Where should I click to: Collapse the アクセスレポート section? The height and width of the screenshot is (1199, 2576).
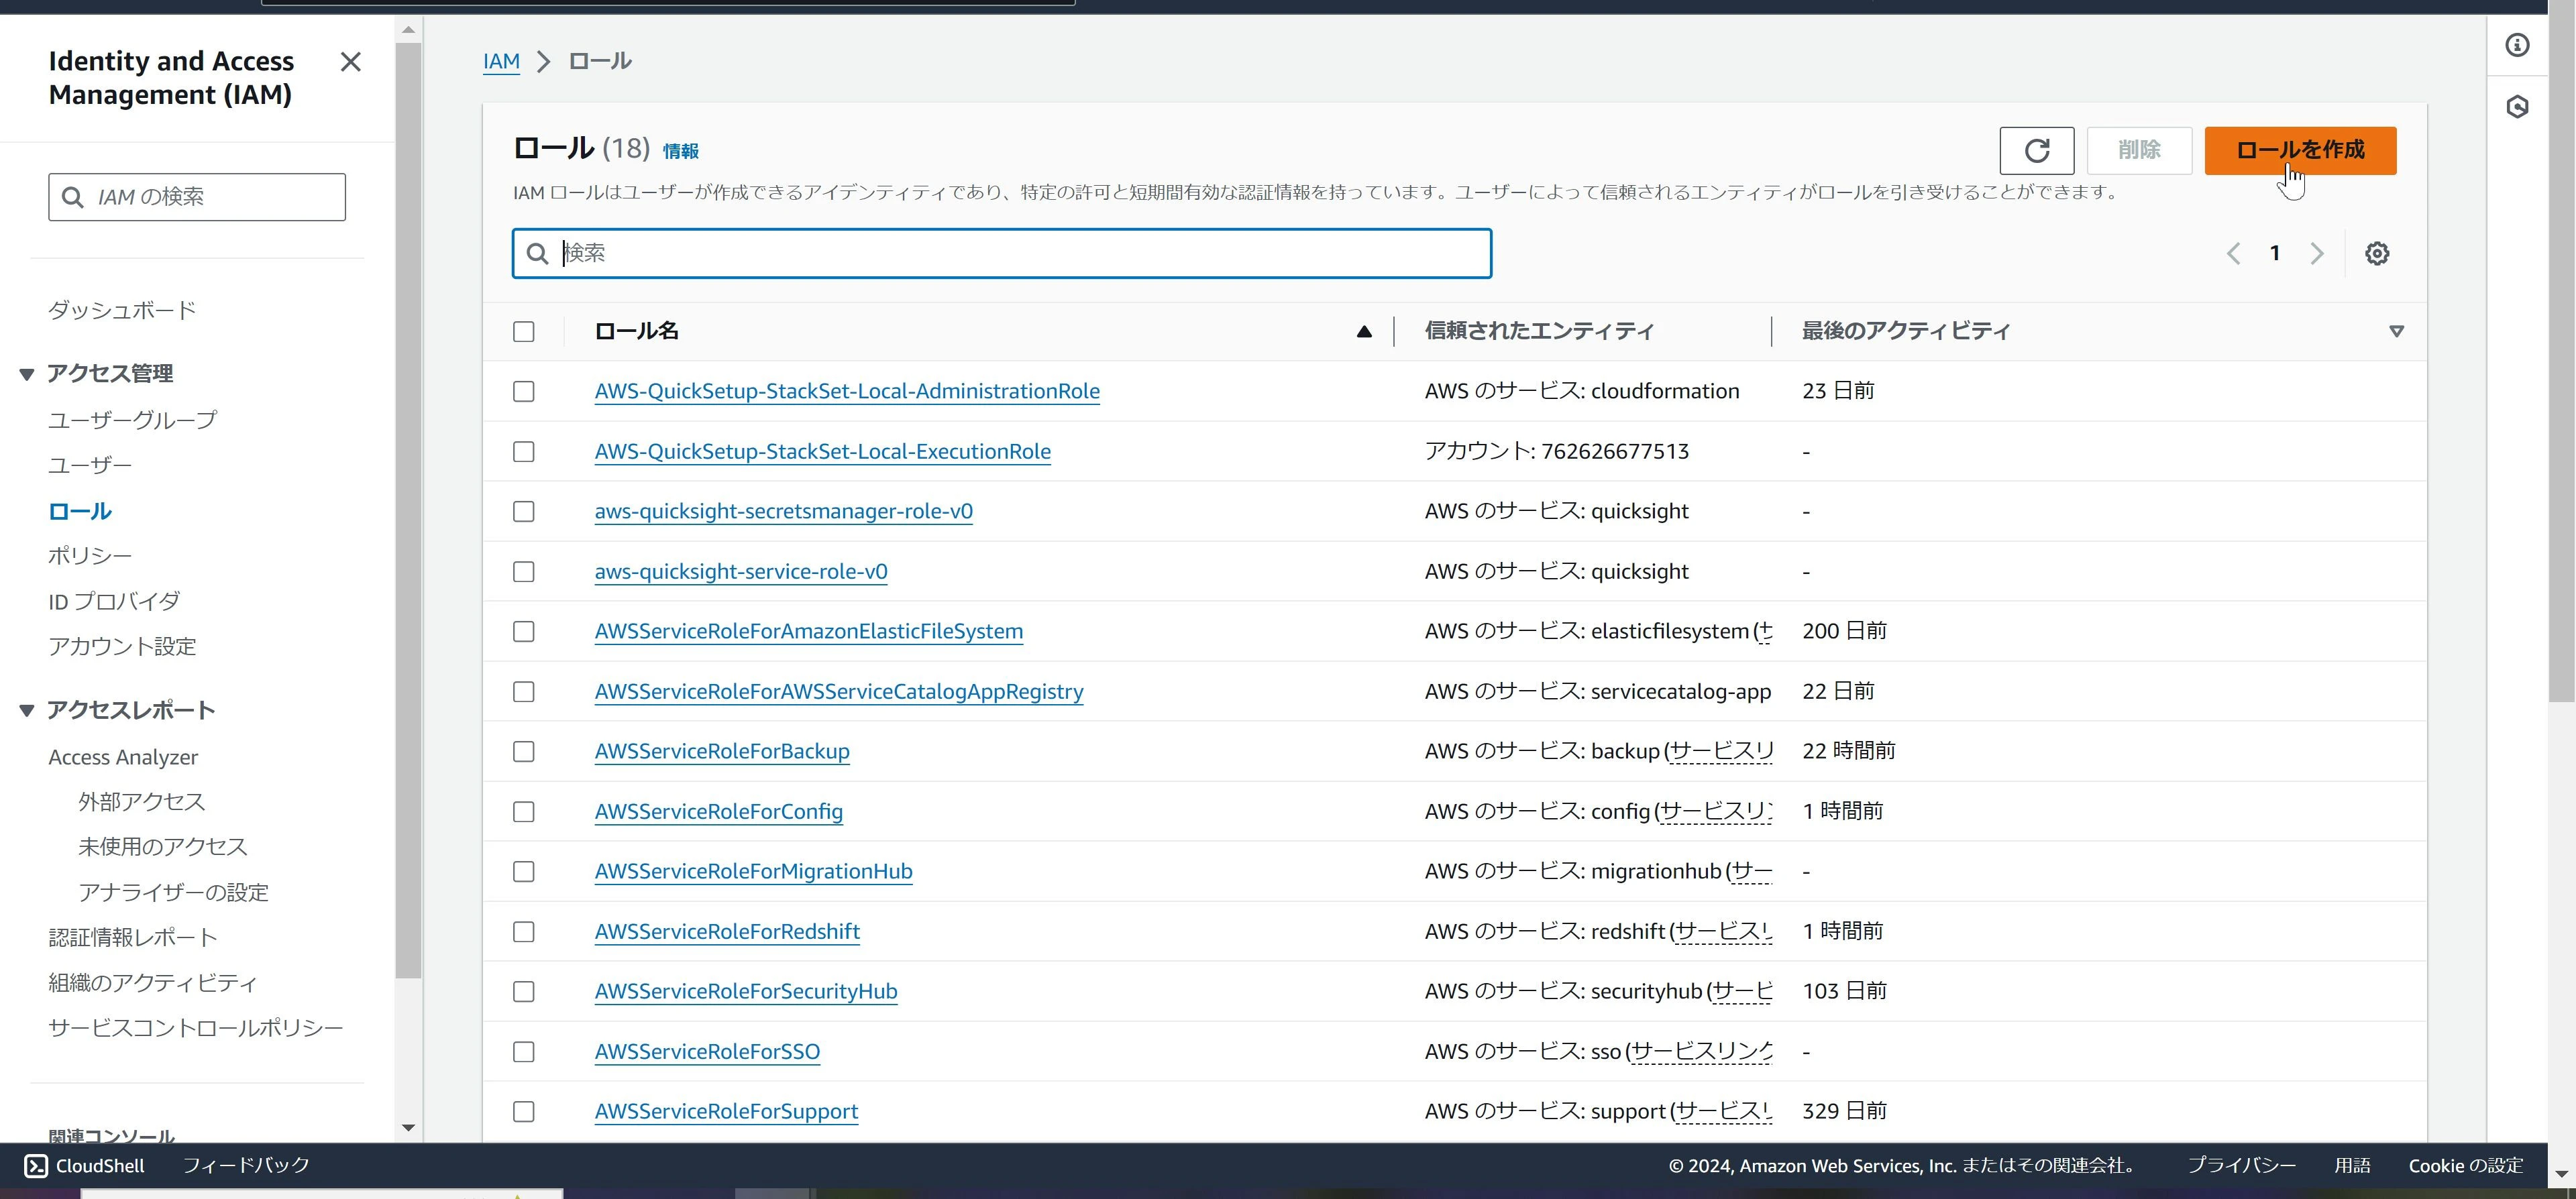click(27, 710)
